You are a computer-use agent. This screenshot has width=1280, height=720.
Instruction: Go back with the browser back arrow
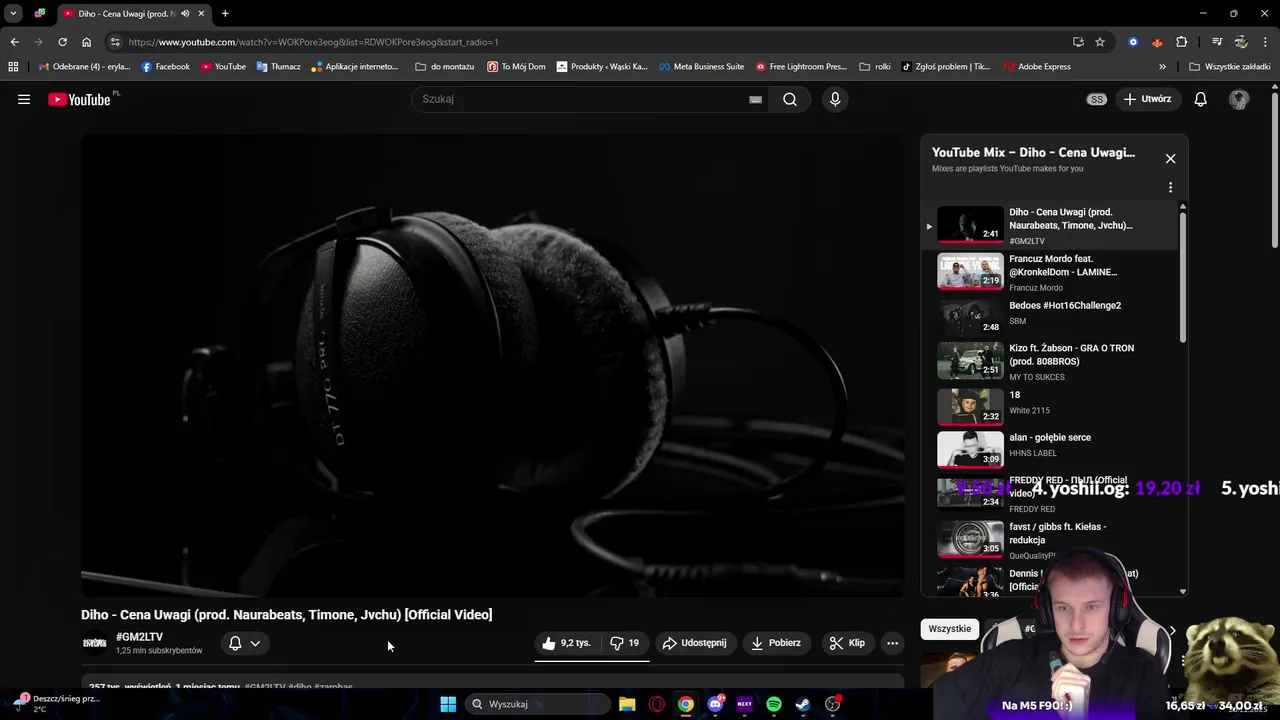[14, 42]
